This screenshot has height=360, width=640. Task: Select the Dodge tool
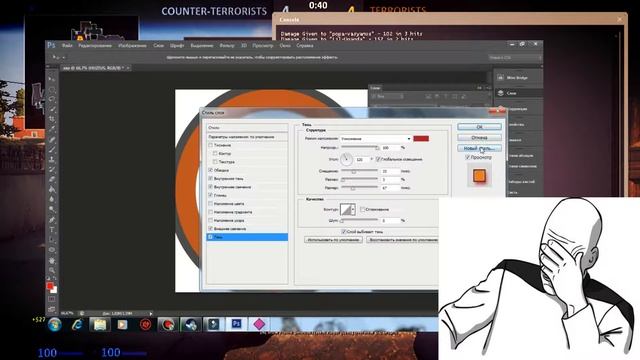[x=52, y=209]
